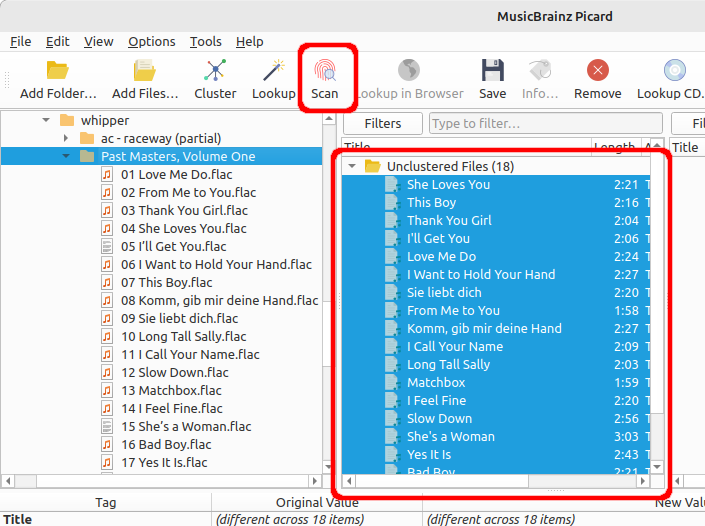This screenshot has height=526, width=705.
Task: Click the Add Folder toolbar icon
Action: [x=58, y=71]
